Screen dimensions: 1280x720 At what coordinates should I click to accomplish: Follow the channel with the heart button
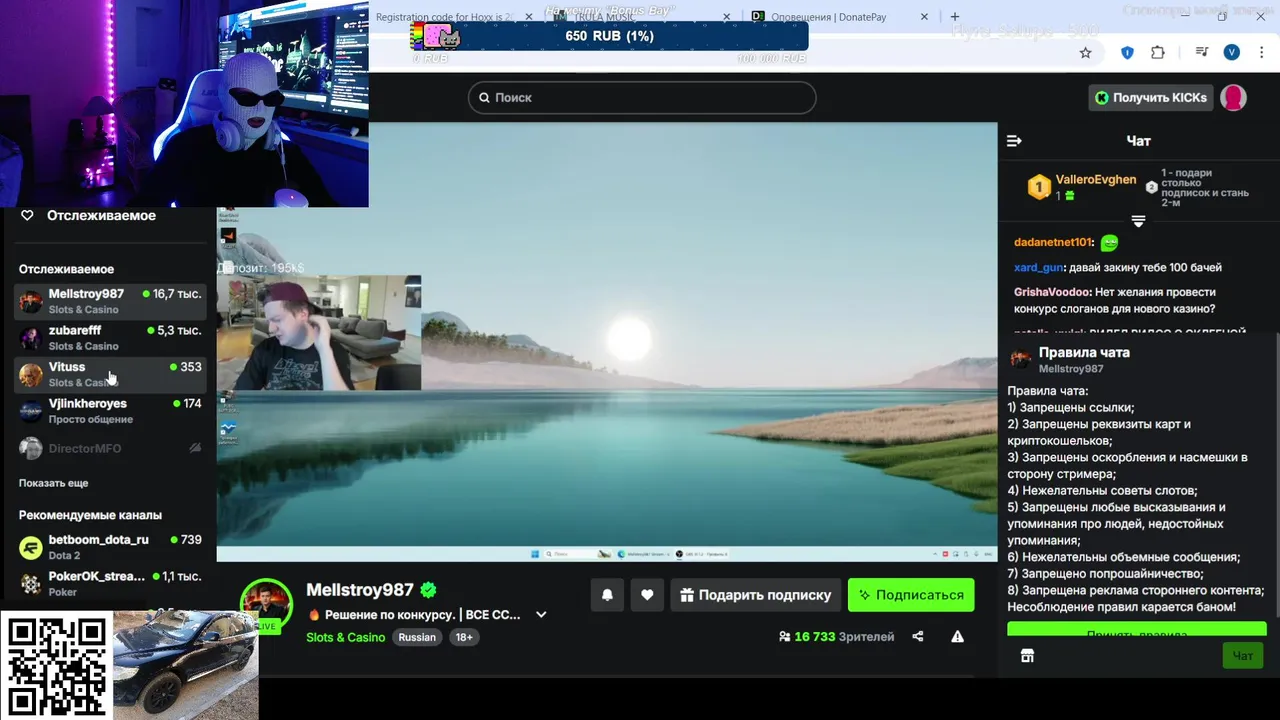[647, 595]
